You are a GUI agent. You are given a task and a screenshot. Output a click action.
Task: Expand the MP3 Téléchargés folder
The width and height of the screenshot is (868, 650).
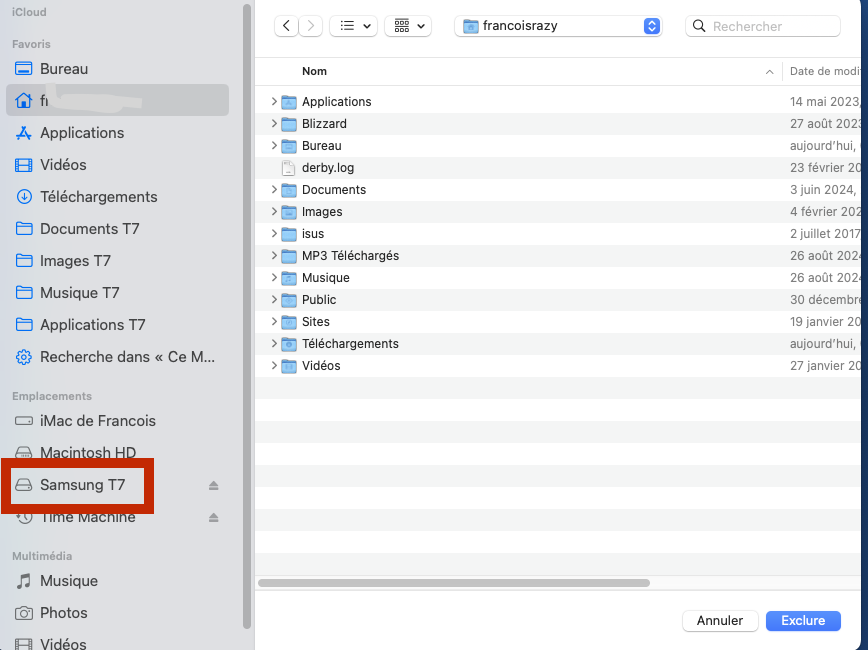tap(274, 256)
